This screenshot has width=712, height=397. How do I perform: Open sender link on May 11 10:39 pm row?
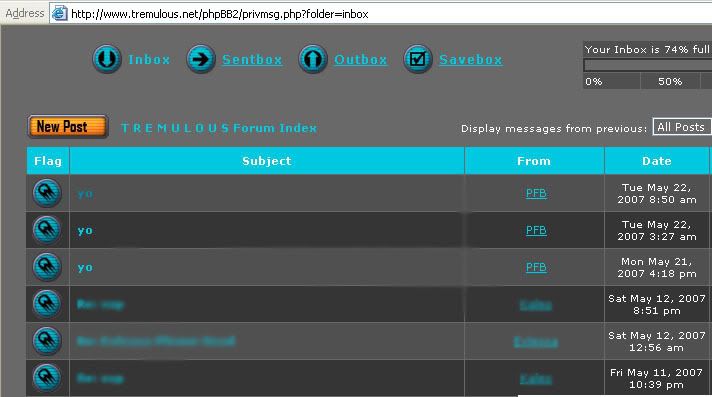(536, 379)
